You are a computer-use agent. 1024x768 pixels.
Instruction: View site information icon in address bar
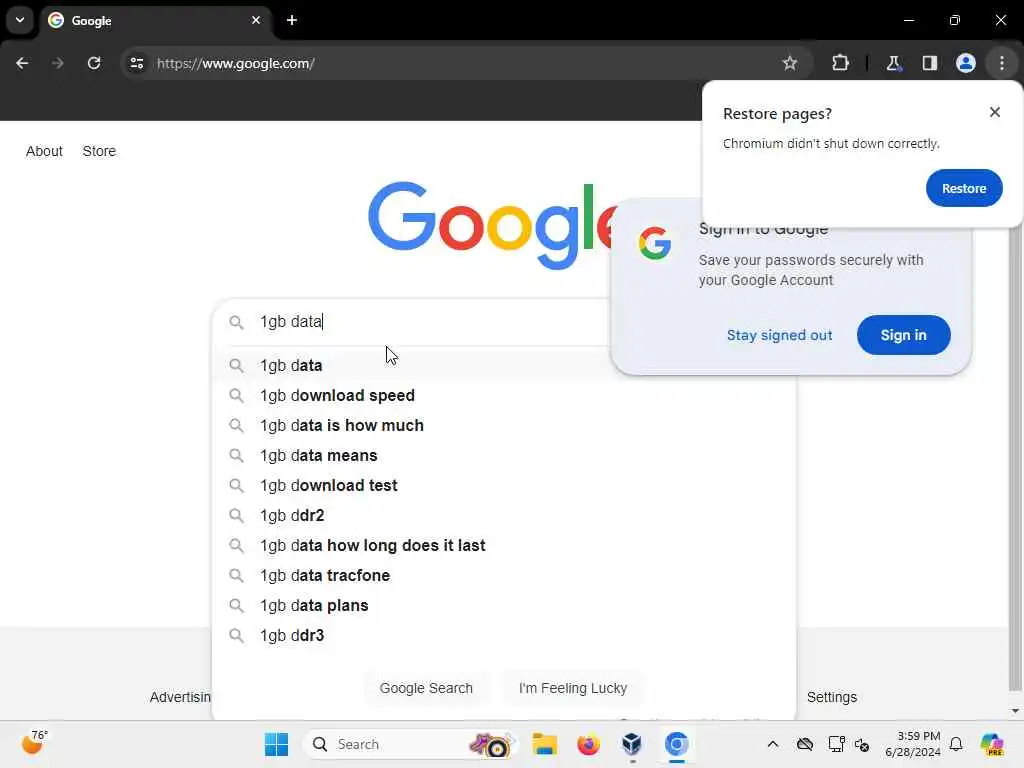pyautogui.click(x=136, y=63)
